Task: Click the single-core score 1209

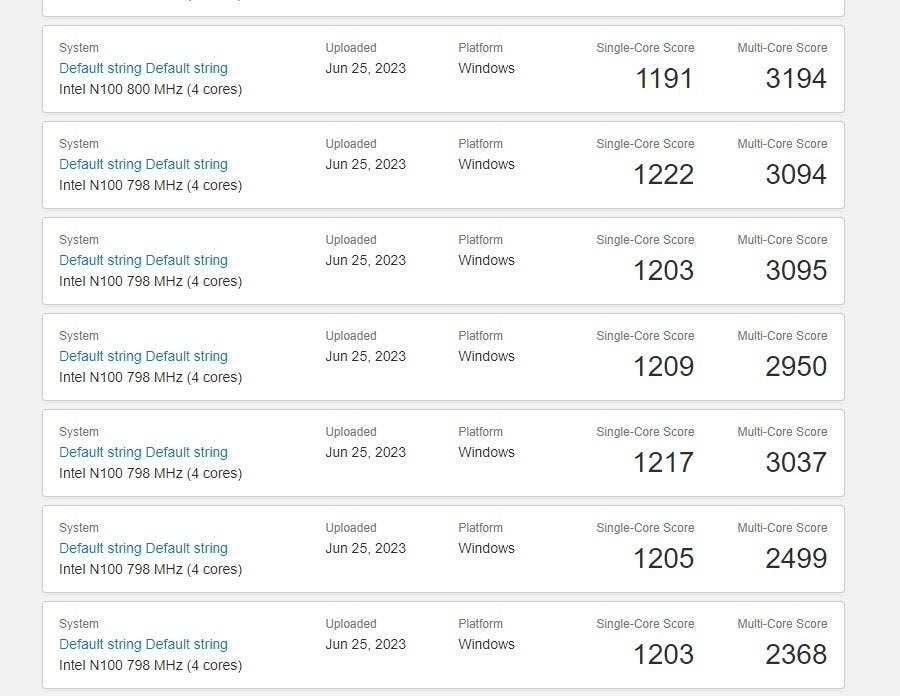Action: pos(663,367)
